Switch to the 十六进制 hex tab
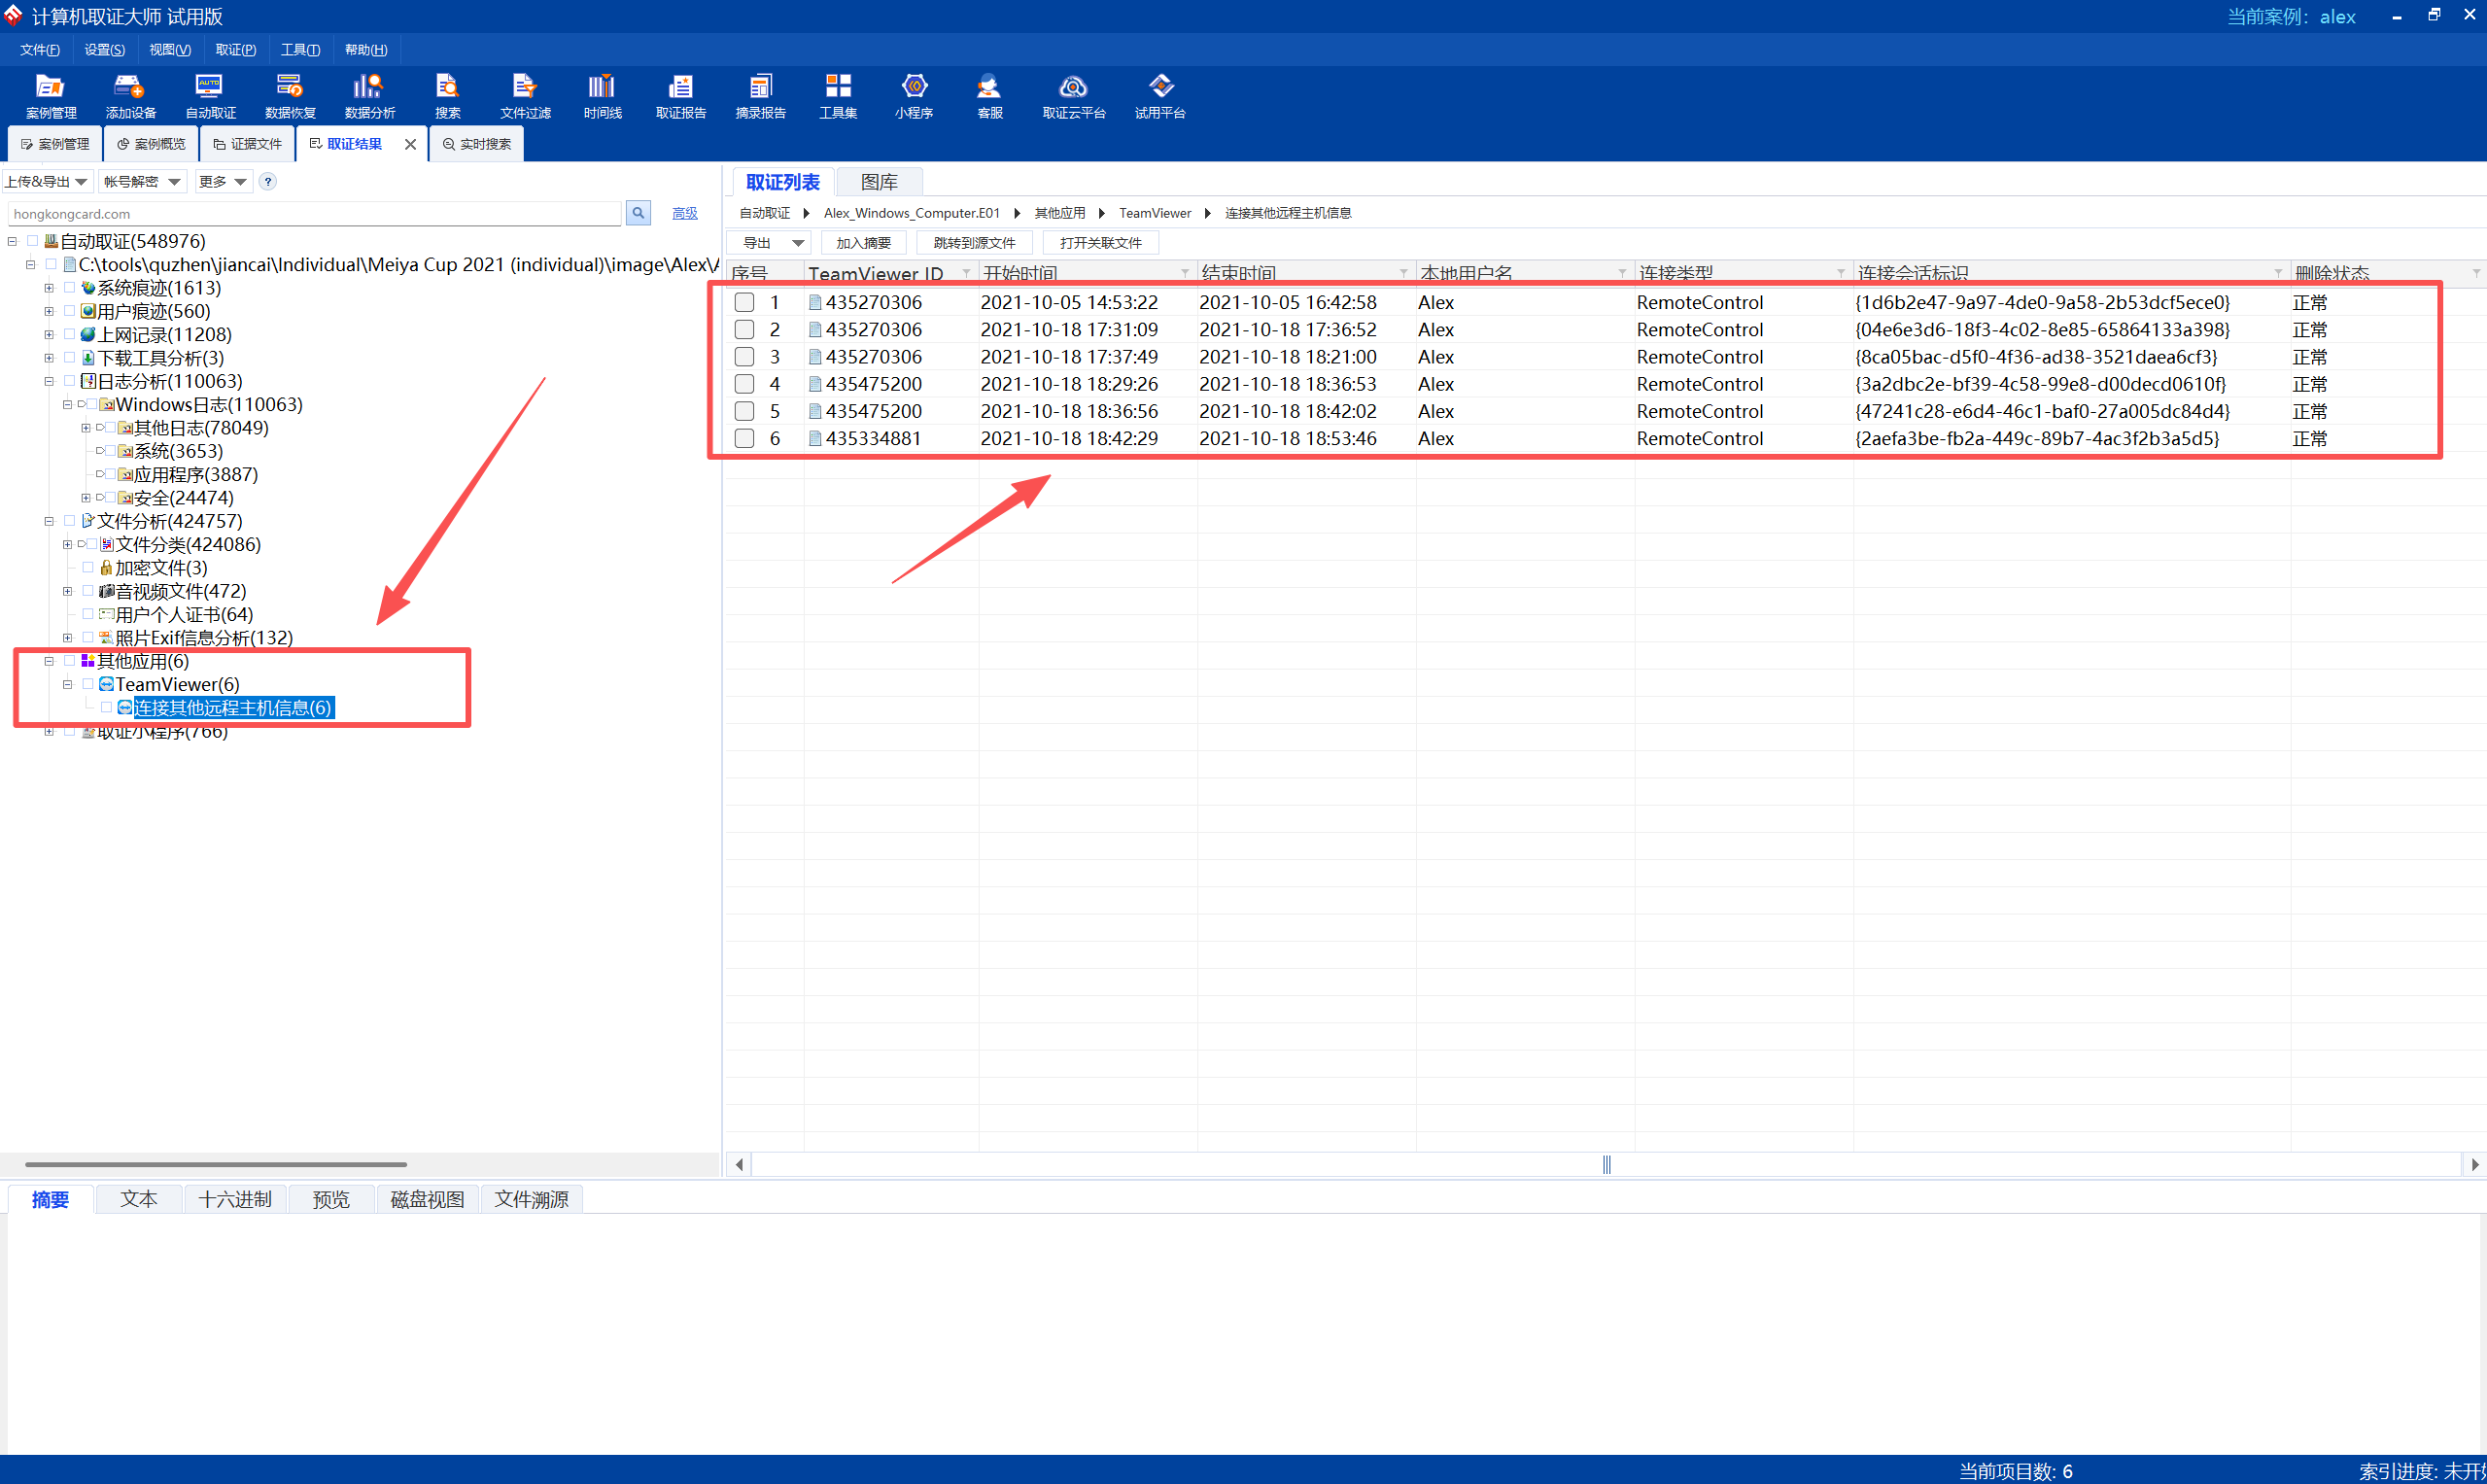 click(x=235, y=1199)
